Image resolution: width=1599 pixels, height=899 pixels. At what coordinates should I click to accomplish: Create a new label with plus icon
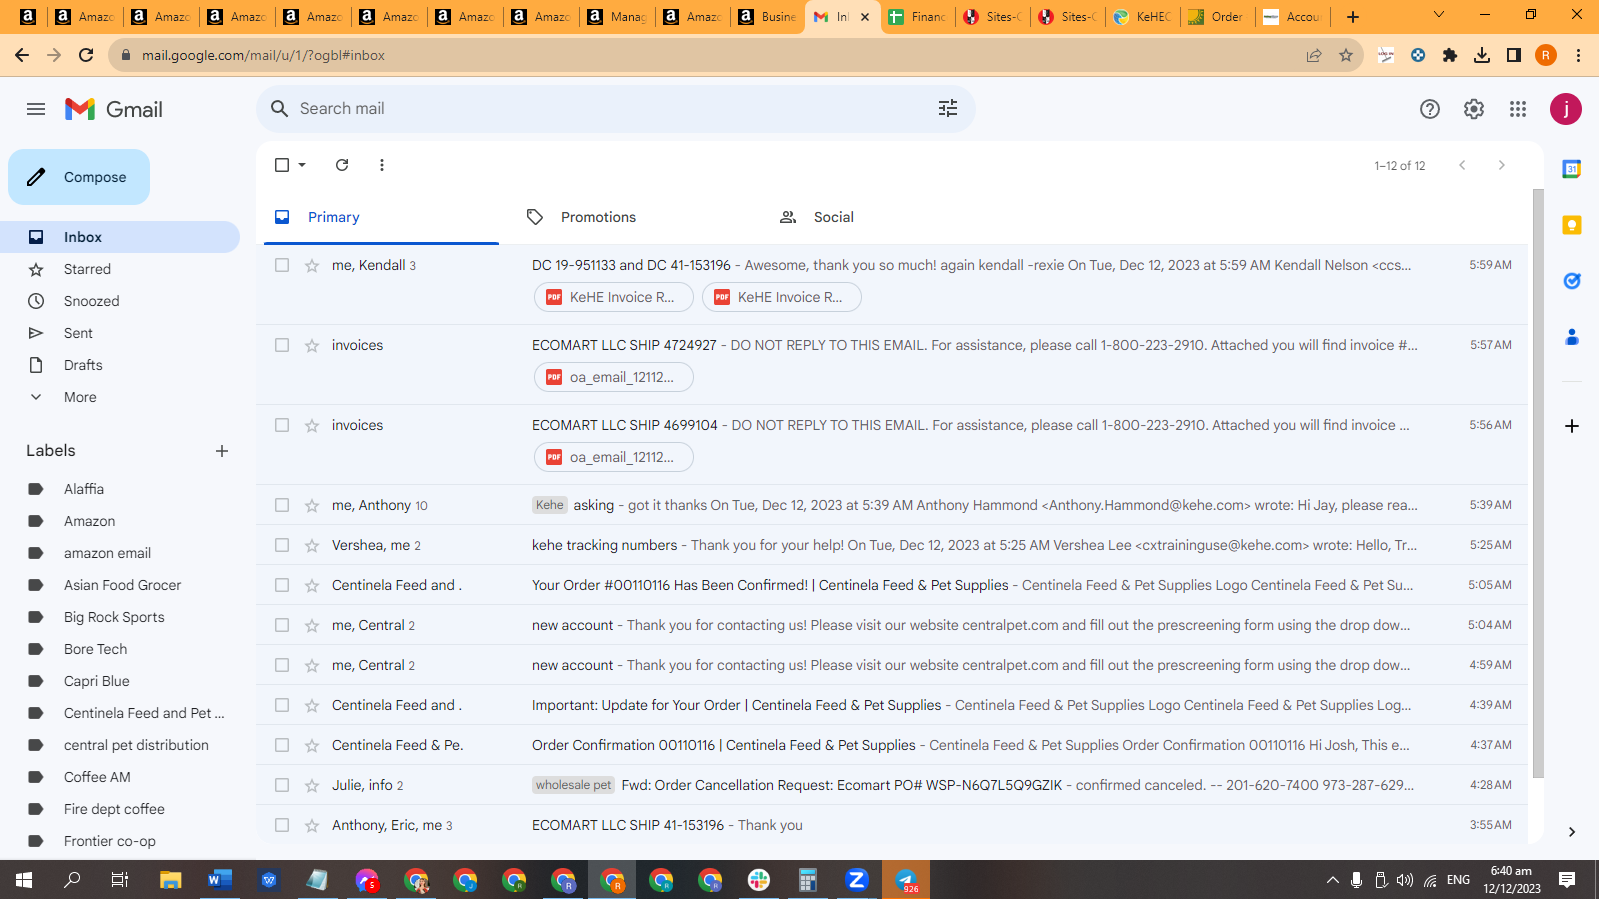click(x=222, y=451)
